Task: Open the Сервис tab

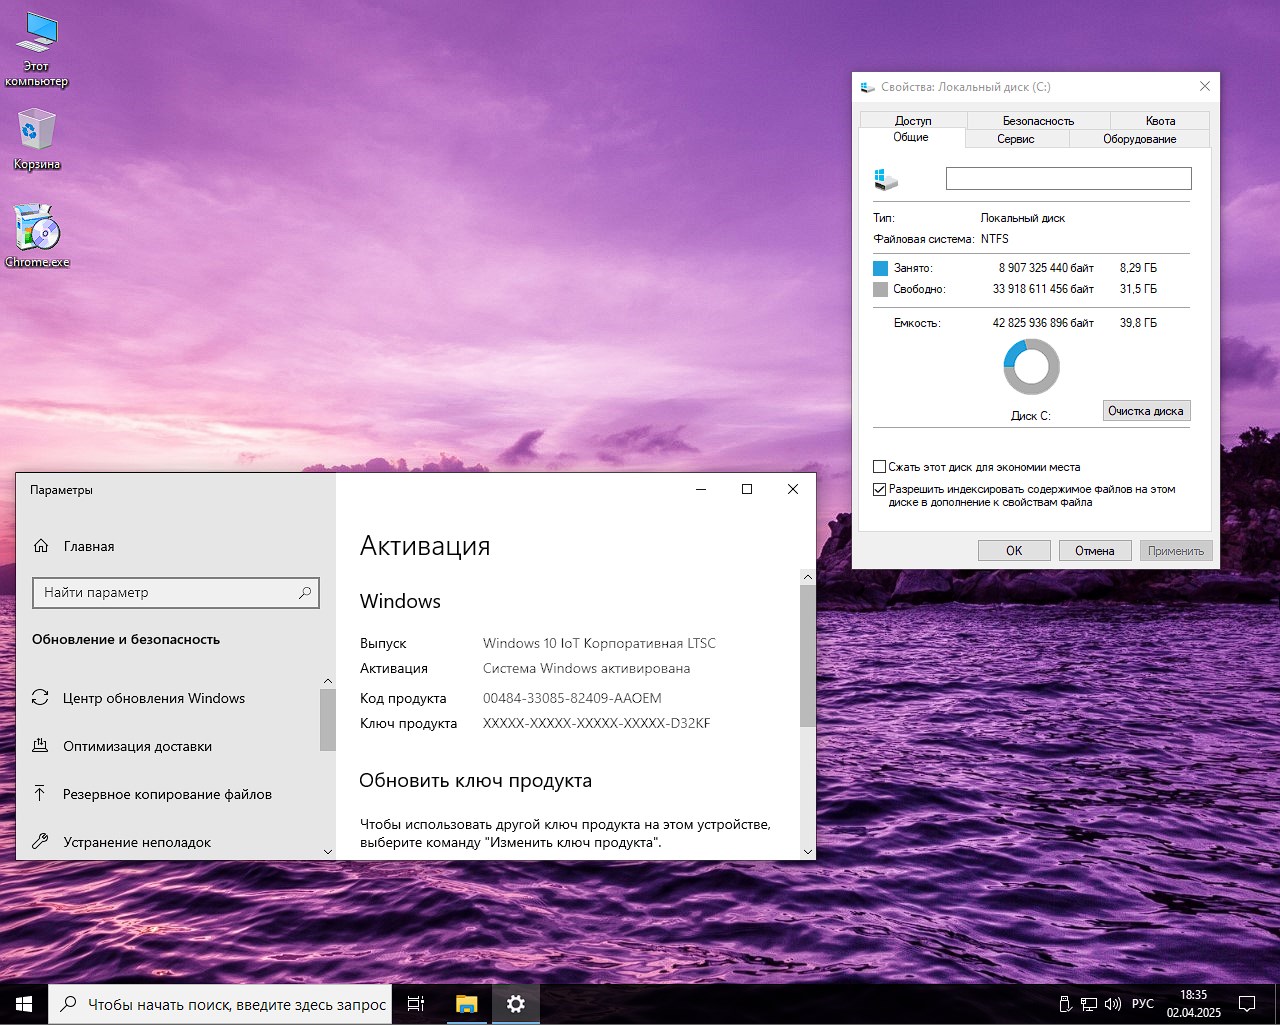Action: pyautogui.click(x=1016, y=139)
